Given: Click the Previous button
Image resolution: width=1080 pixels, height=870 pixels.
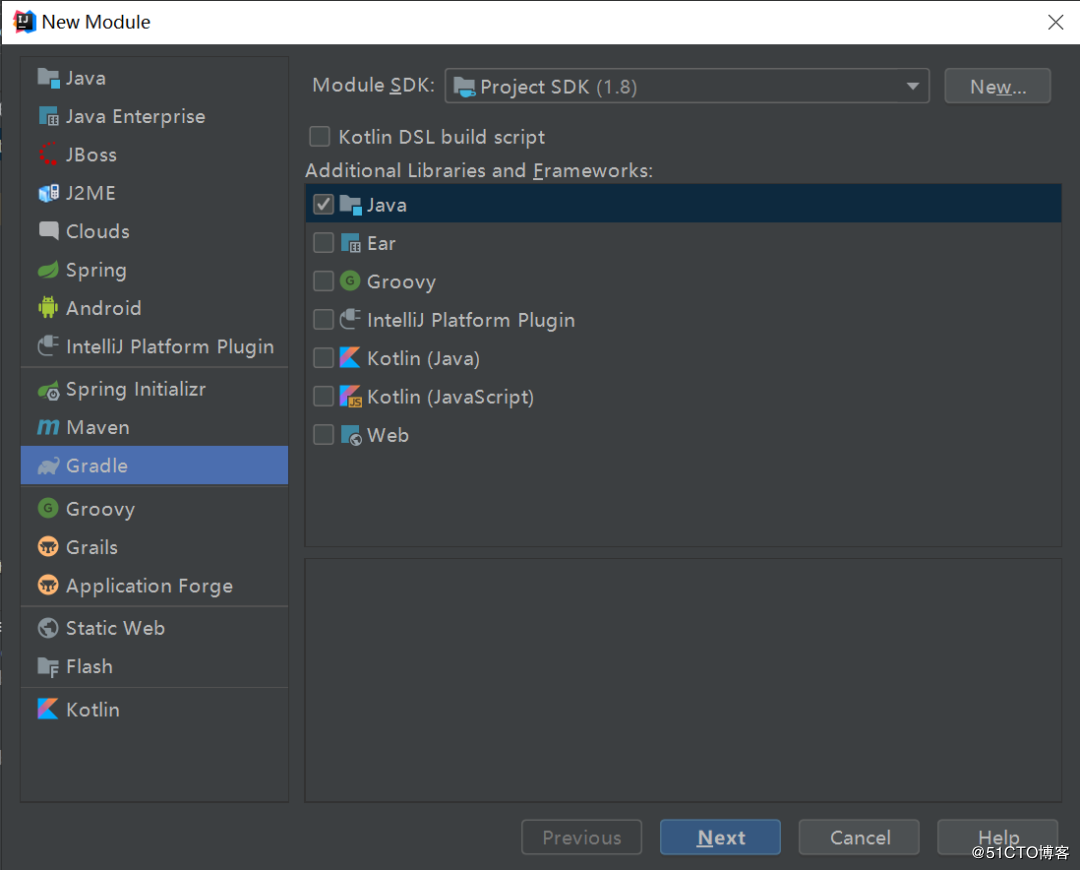Looking at the screenshot, I should (x=581, y=837).
